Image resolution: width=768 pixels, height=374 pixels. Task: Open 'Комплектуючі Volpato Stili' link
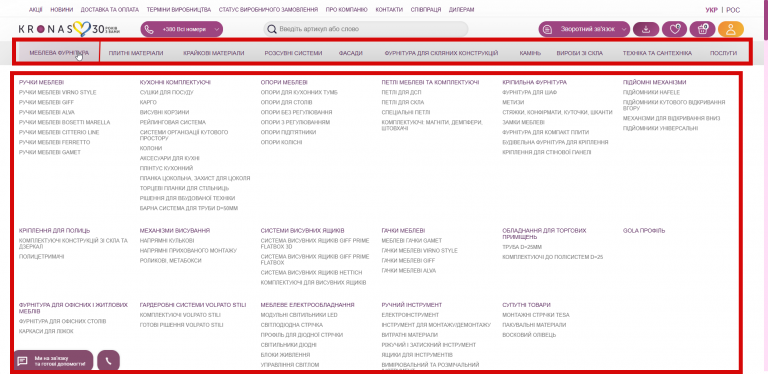pyautogui.click(x=180, y=315)
